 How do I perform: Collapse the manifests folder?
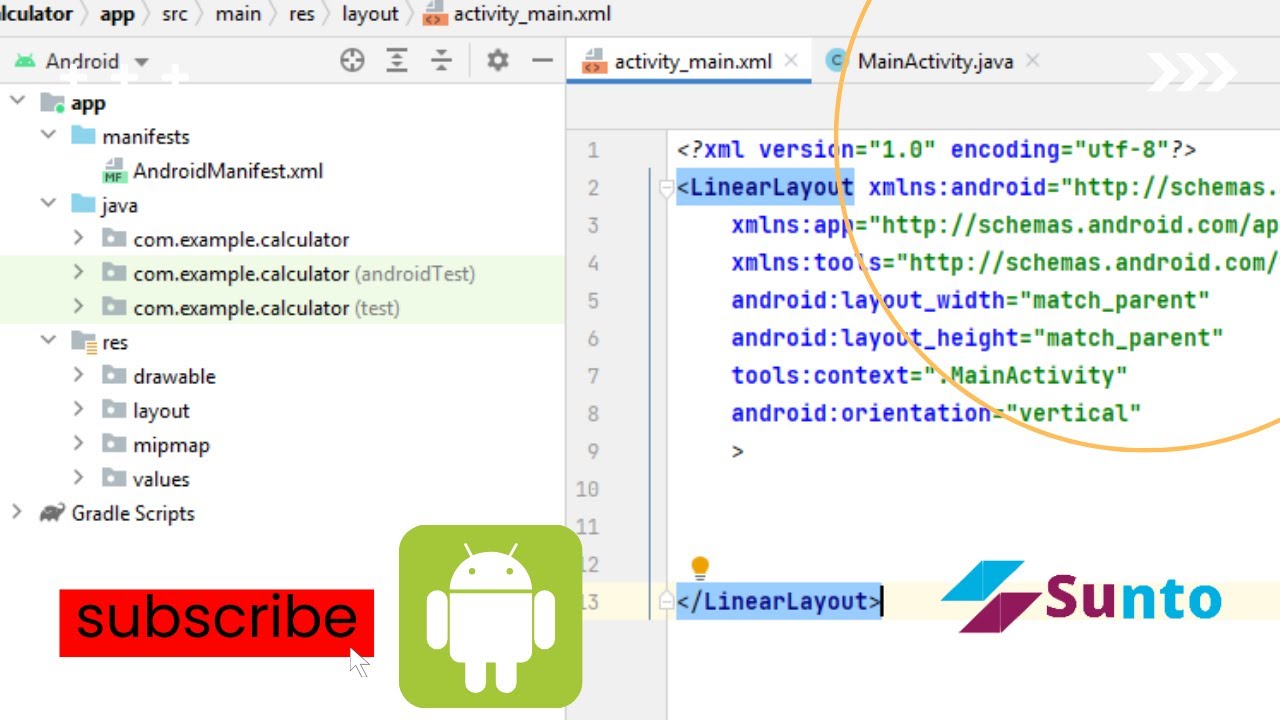(x=48, y=135)
